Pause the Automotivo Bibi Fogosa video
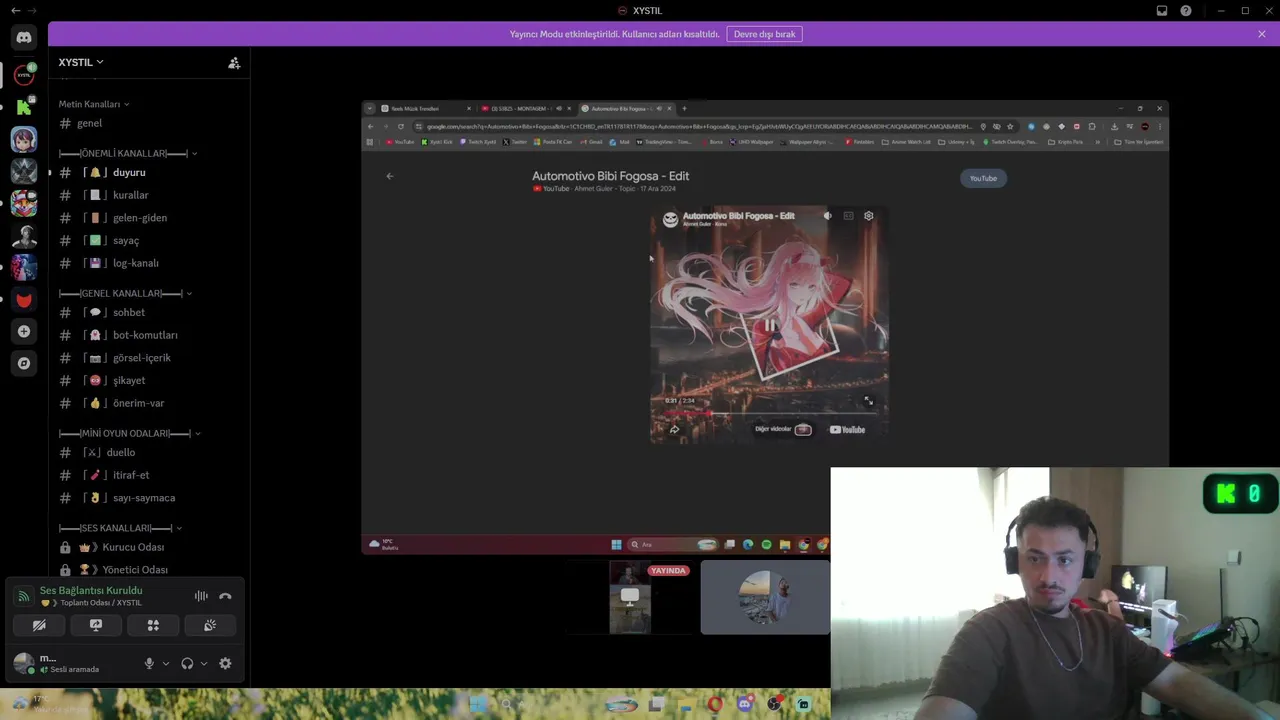The width and height of the screenshot is (1280, 720). tap(769, 325)
